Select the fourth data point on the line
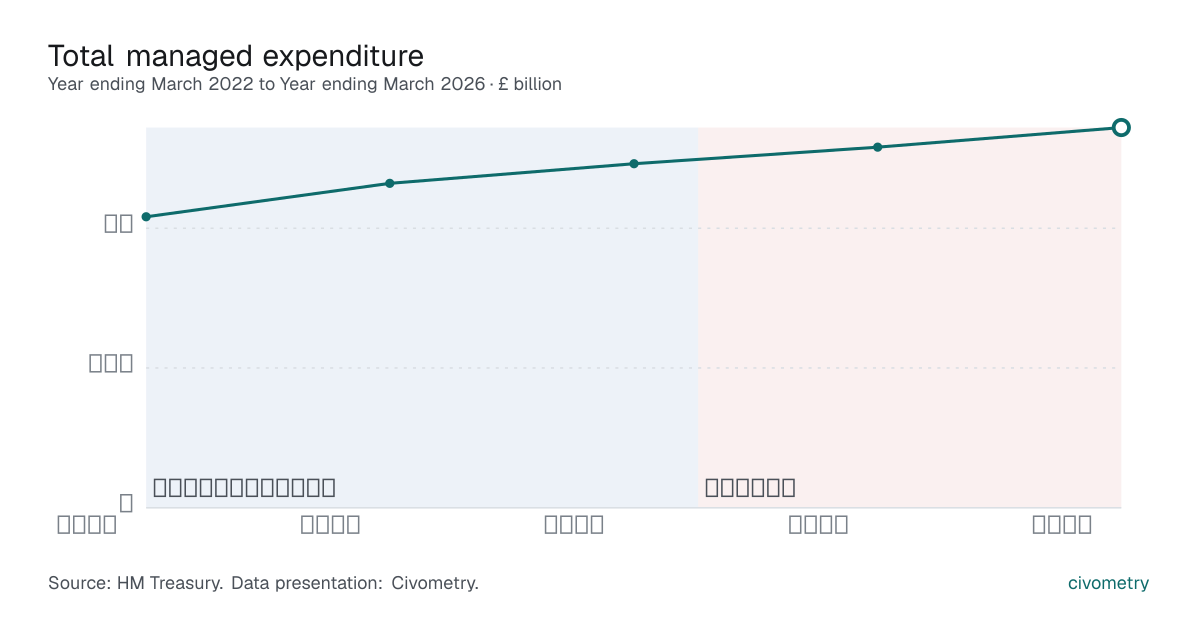Image resolution: width=1200 pixels, height=630 pixels. tap(878, 147)
